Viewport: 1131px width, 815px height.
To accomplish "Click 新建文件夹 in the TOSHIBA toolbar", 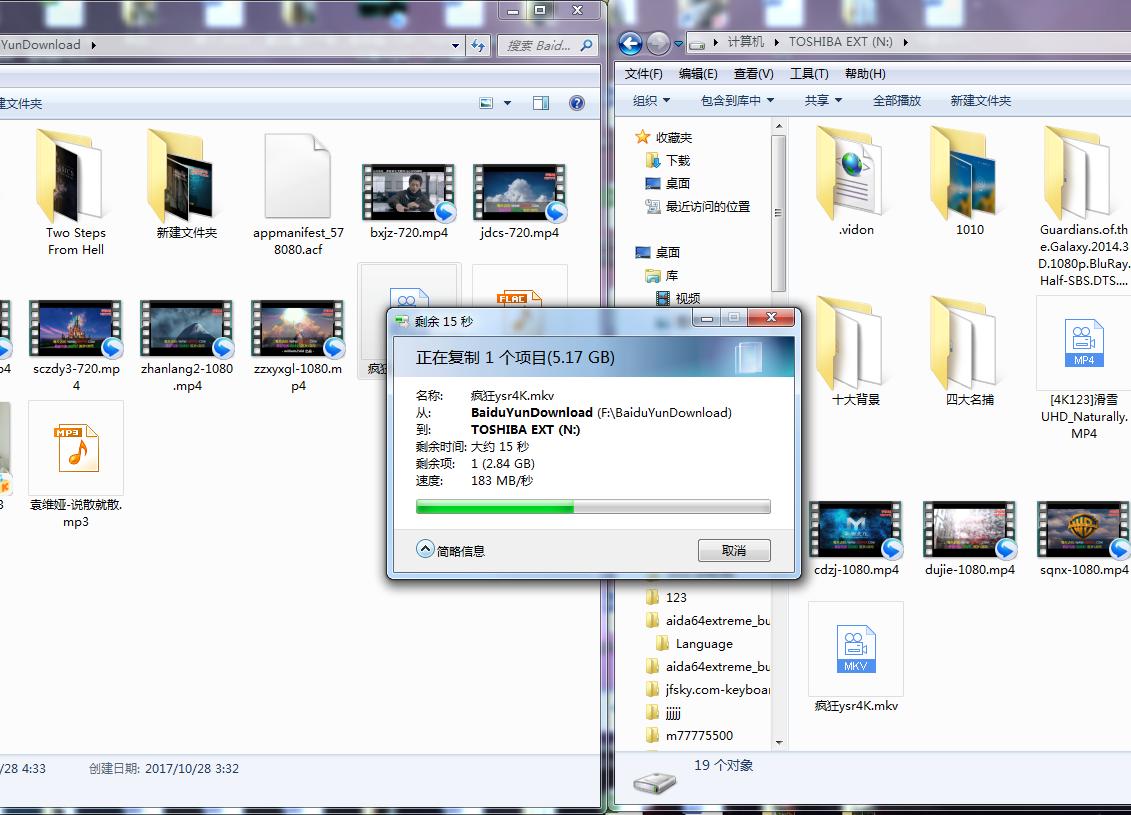I will click(x=980, y=100).
